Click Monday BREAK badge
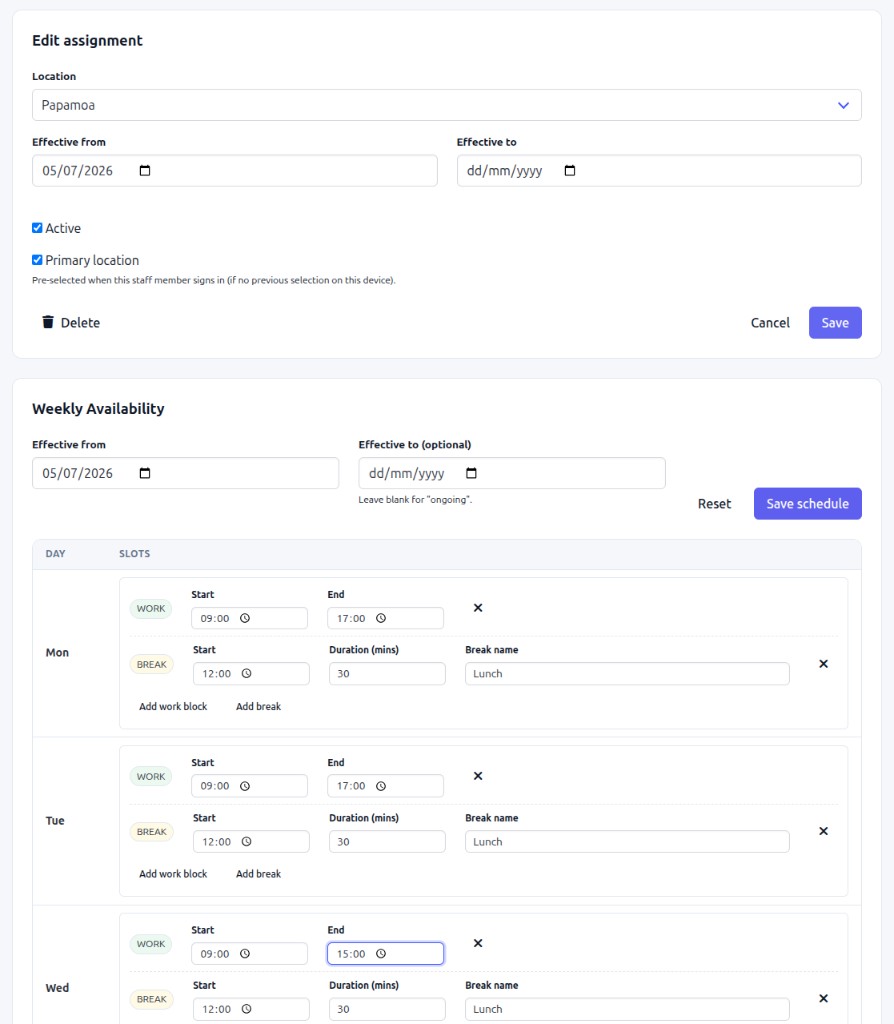The height and width of the screenshot is (1024, 894). 152,664
